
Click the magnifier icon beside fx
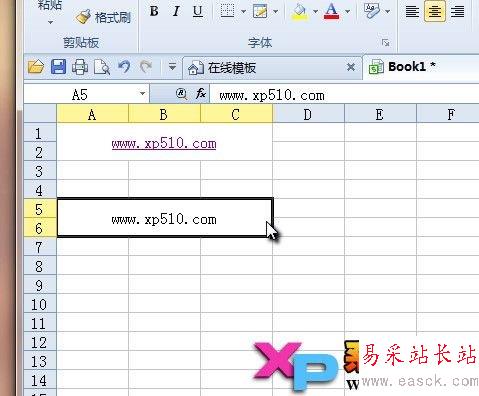click(x=181, y=94)
